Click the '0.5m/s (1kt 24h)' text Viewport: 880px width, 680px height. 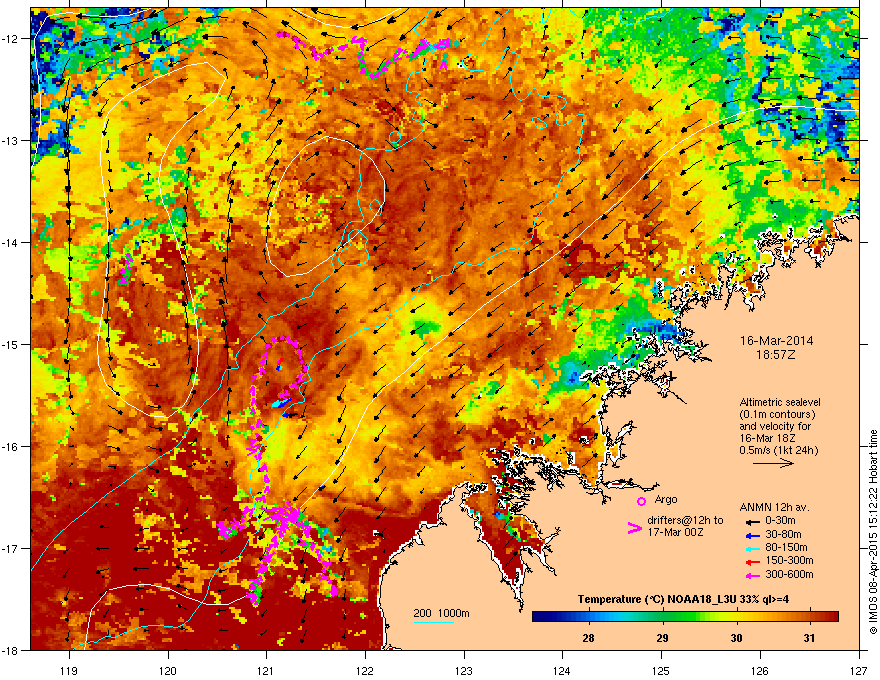[778, 450]
